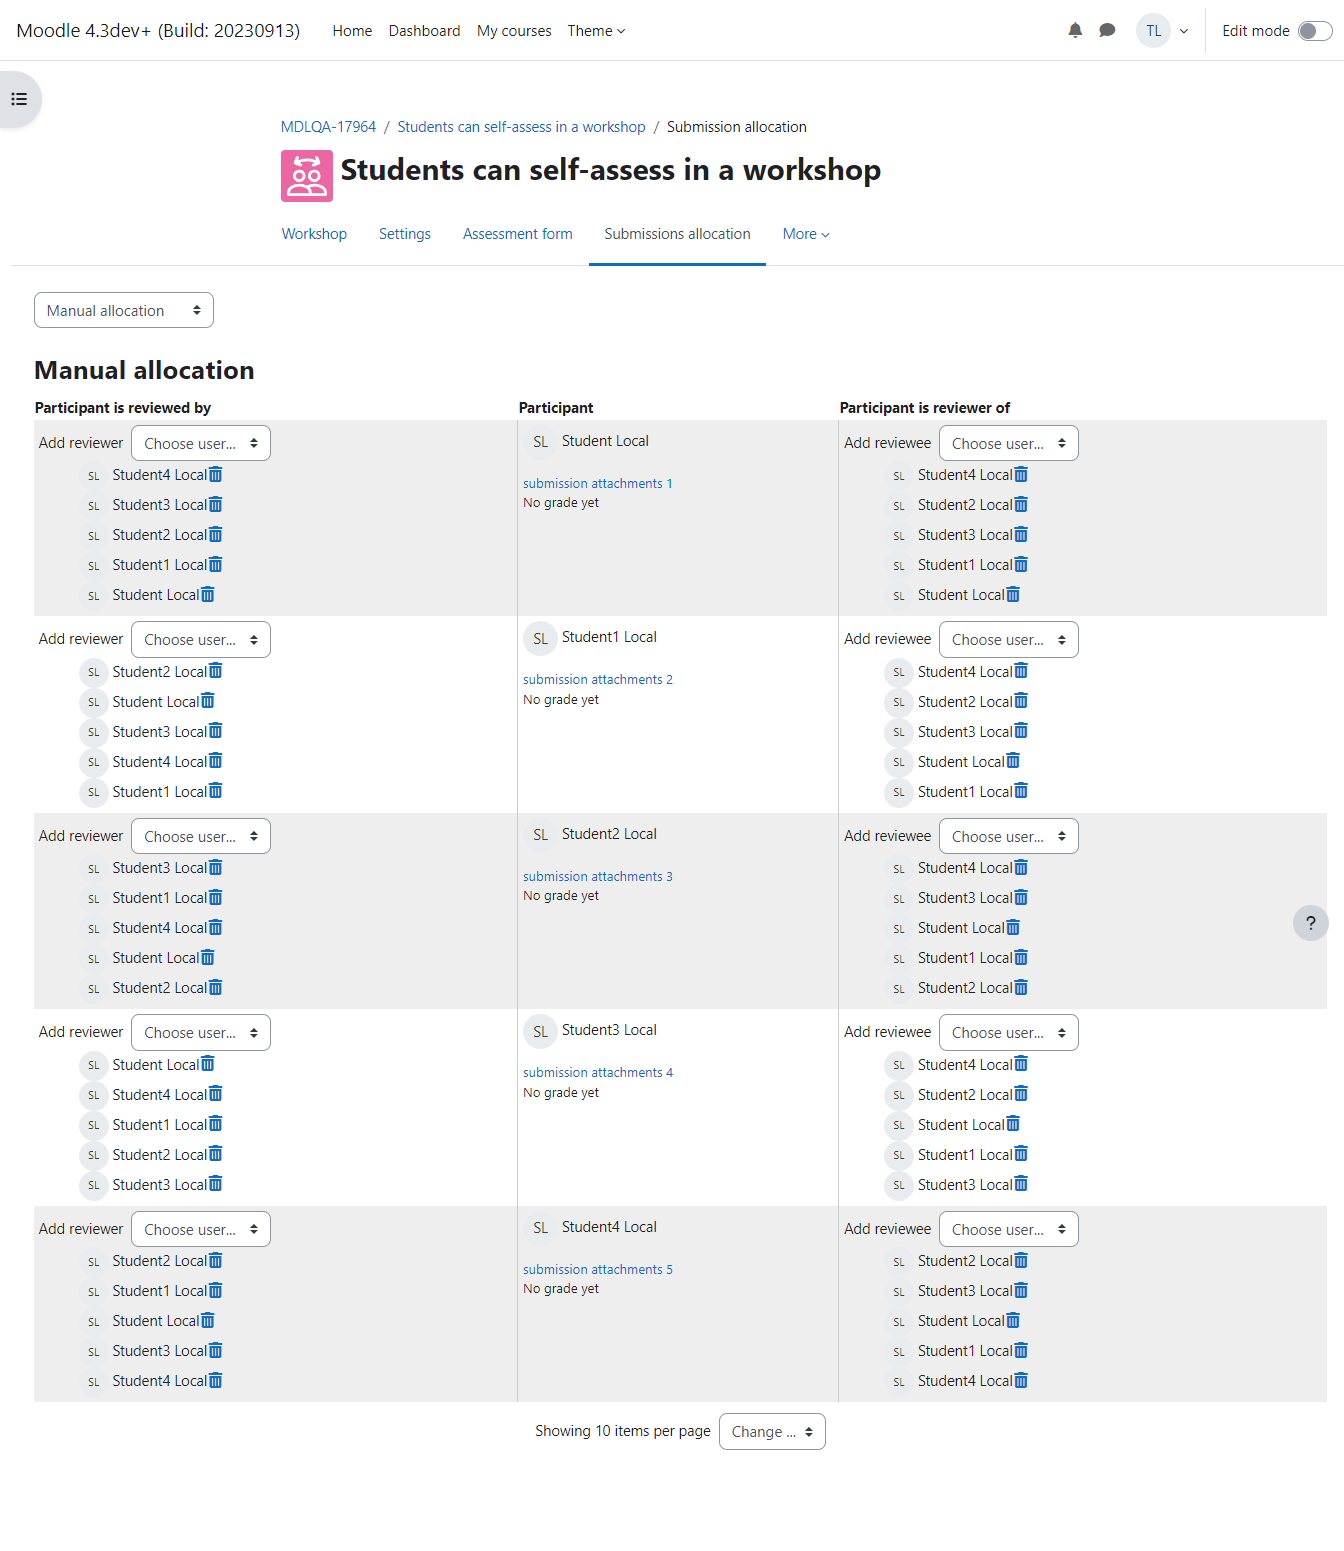
Task: Delete reviewer Student2 Local for Student1 Local
Action: click(x=216, y=671)
